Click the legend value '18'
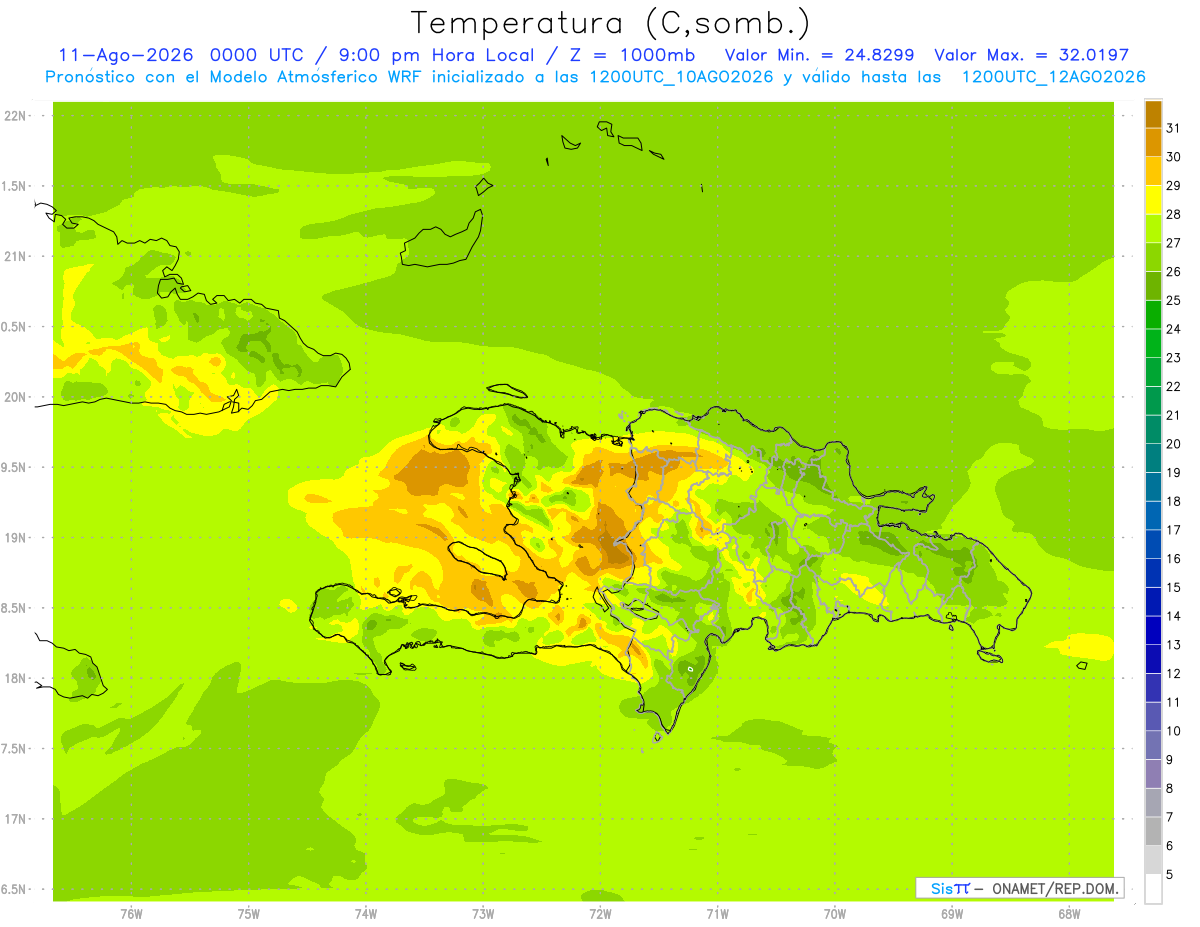Screen dimensions: 1200x927 (x=1173, y=501)
